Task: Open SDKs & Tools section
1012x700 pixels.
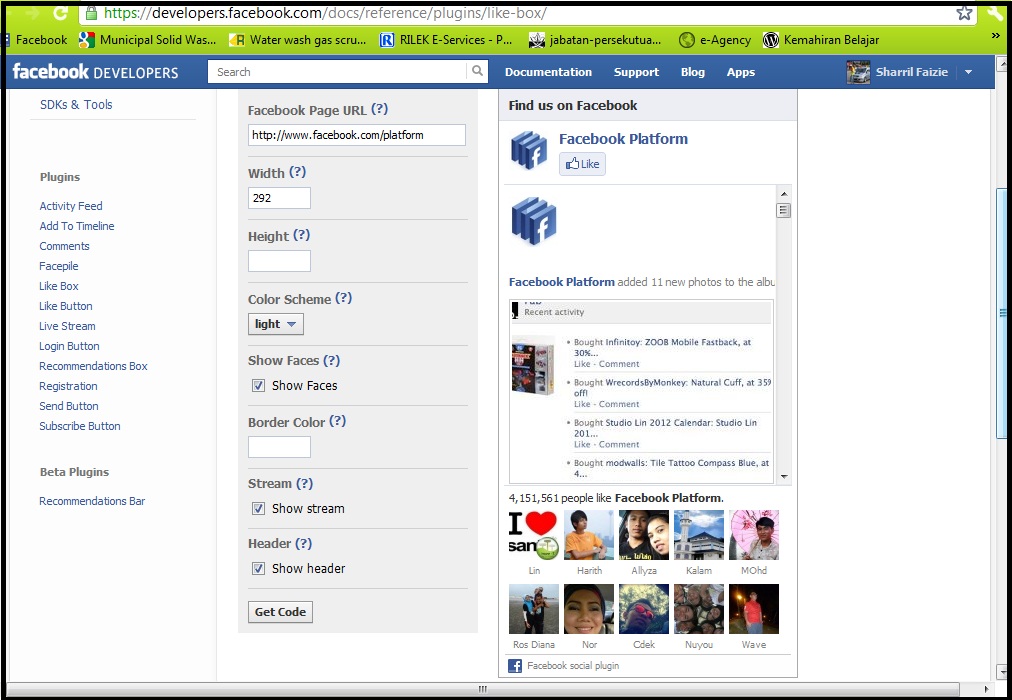Action: tap(76, 105)
